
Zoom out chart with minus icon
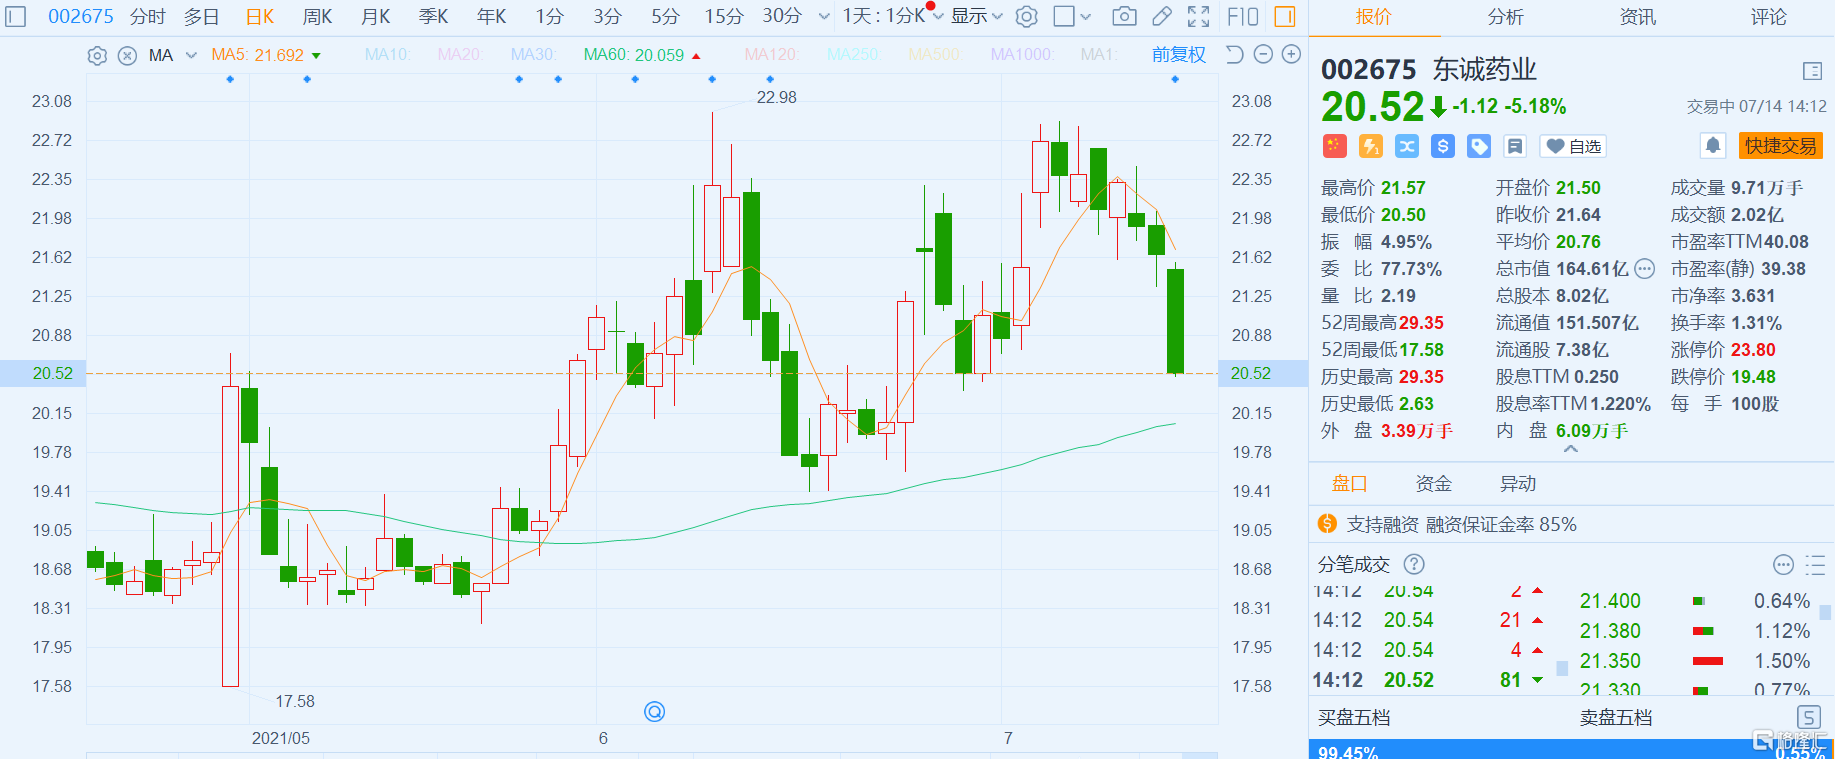(1263, 55)
